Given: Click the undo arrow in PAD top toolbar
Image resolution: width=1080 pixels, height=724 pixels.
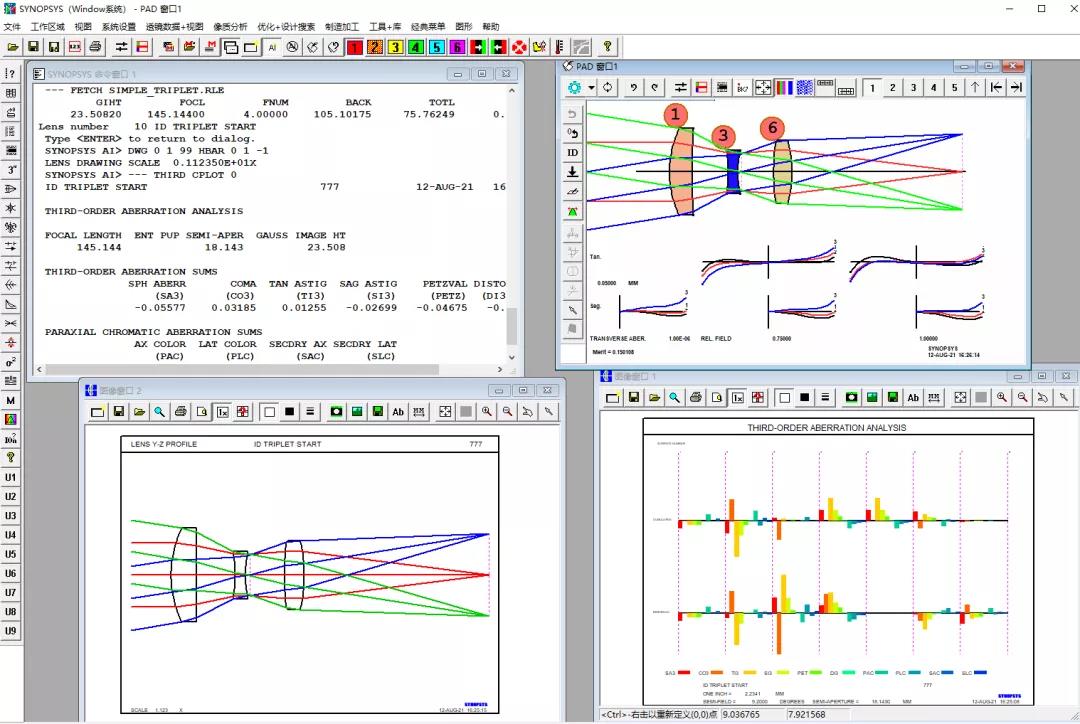Looking at the screenshot, I should (634, 87).
